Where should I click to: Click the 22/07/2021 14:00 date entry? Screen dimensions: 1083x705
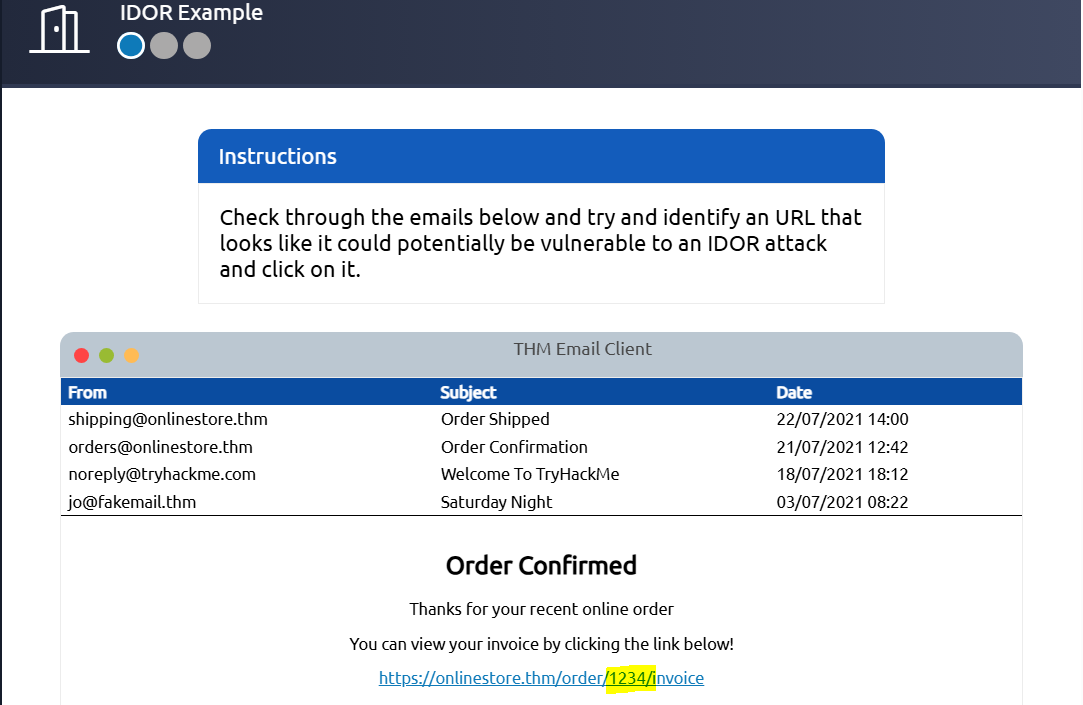coord(842,419)
